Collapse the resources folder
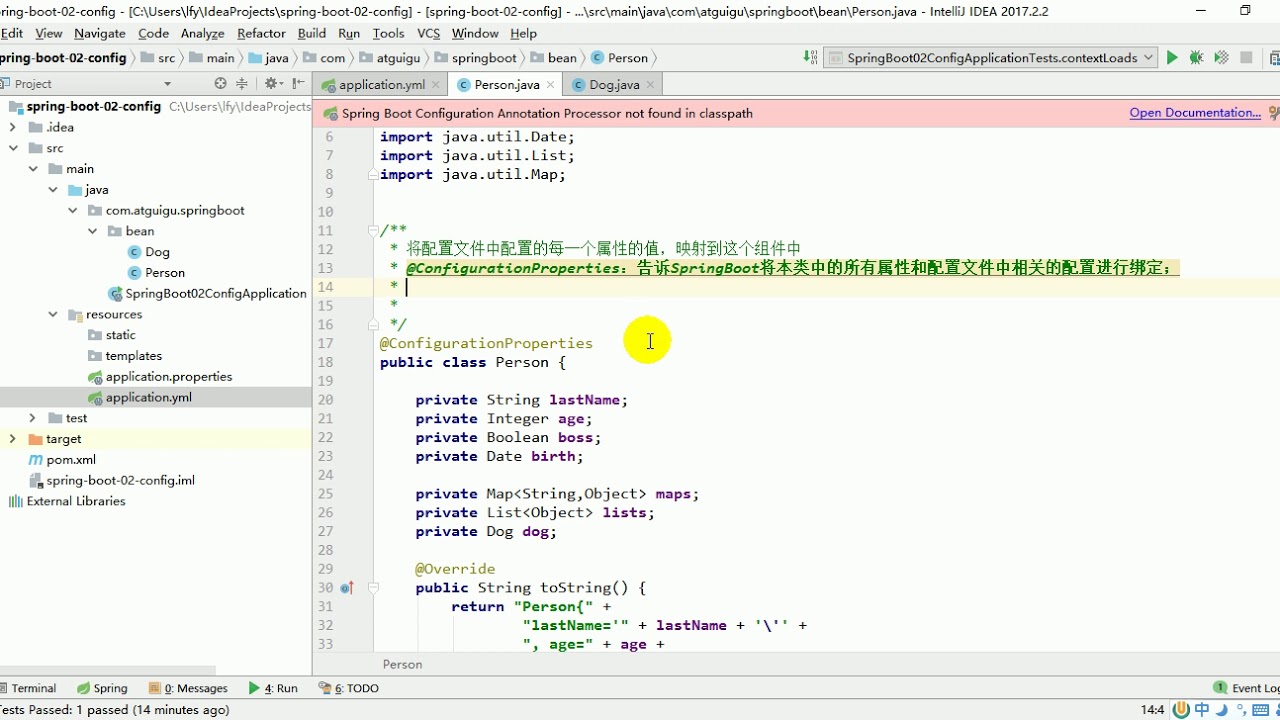Viewport: 1280px width, 720px height. pyautogui.click(x=53, y=315)
